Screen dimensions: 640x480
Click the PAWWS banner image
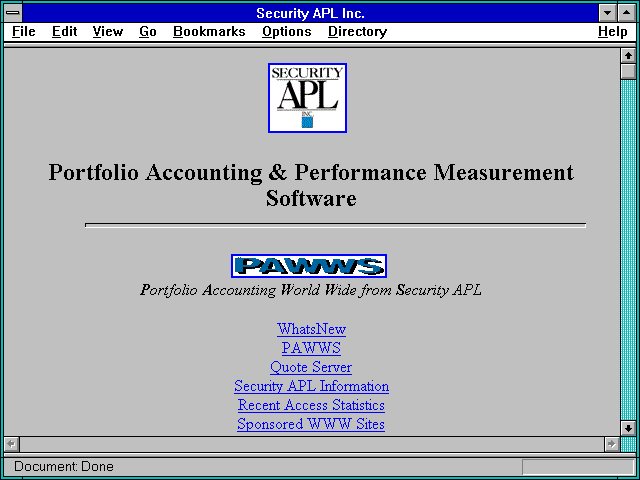(x=309, y=266)
